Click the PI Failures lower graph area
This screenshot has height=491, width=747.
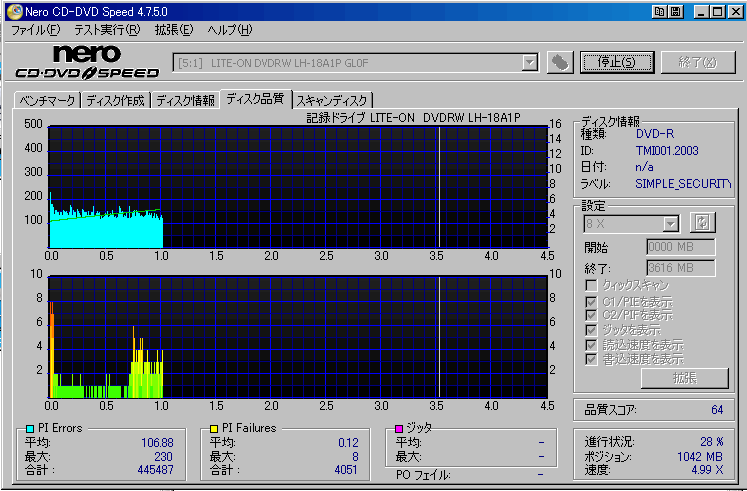coord(298,337)
